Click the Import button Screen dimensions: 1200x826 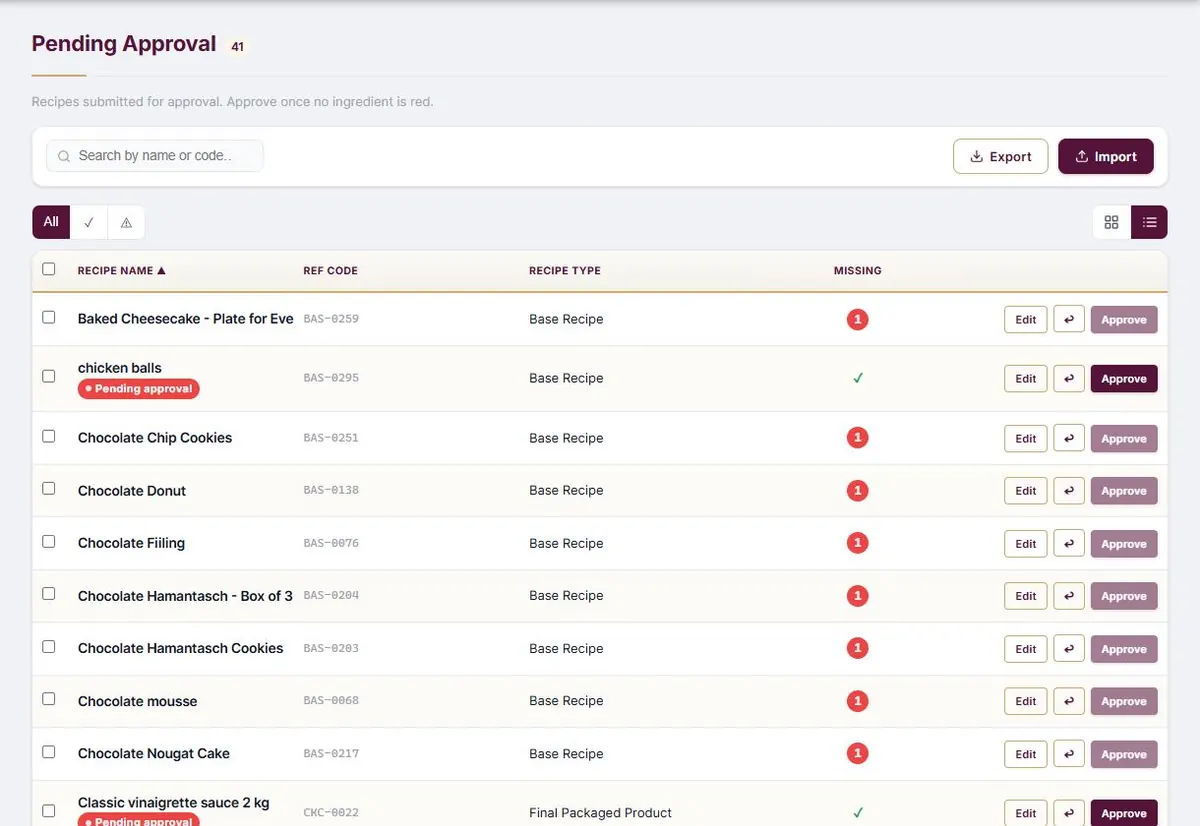(x=1105, y=156)
